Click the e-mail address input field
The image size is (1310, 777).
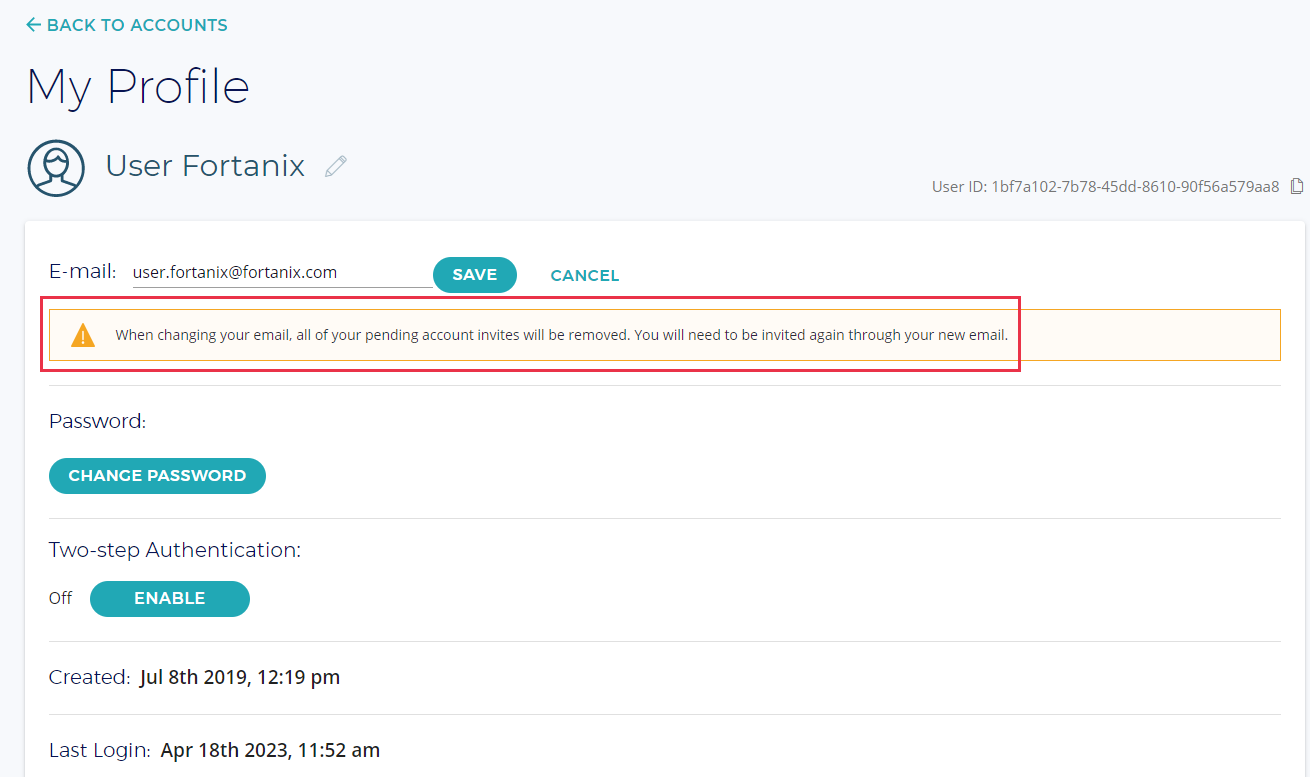click(x=280, y=273)
